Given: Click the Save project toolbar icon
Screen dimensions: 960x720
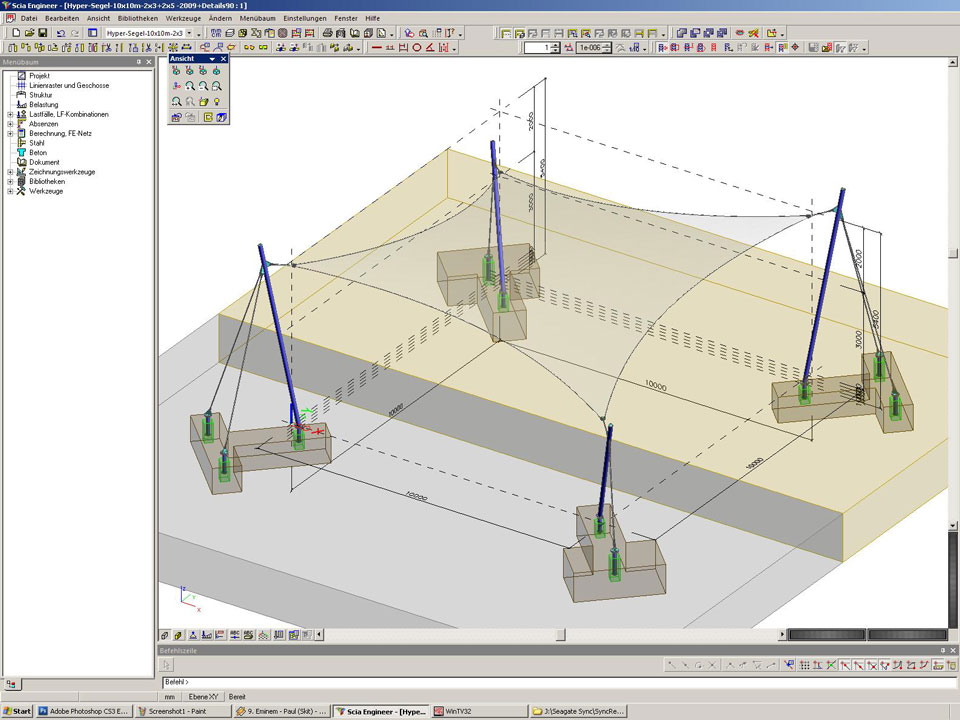Looking at the screenshot, I should pyautogui.click(x=43, y=33).
